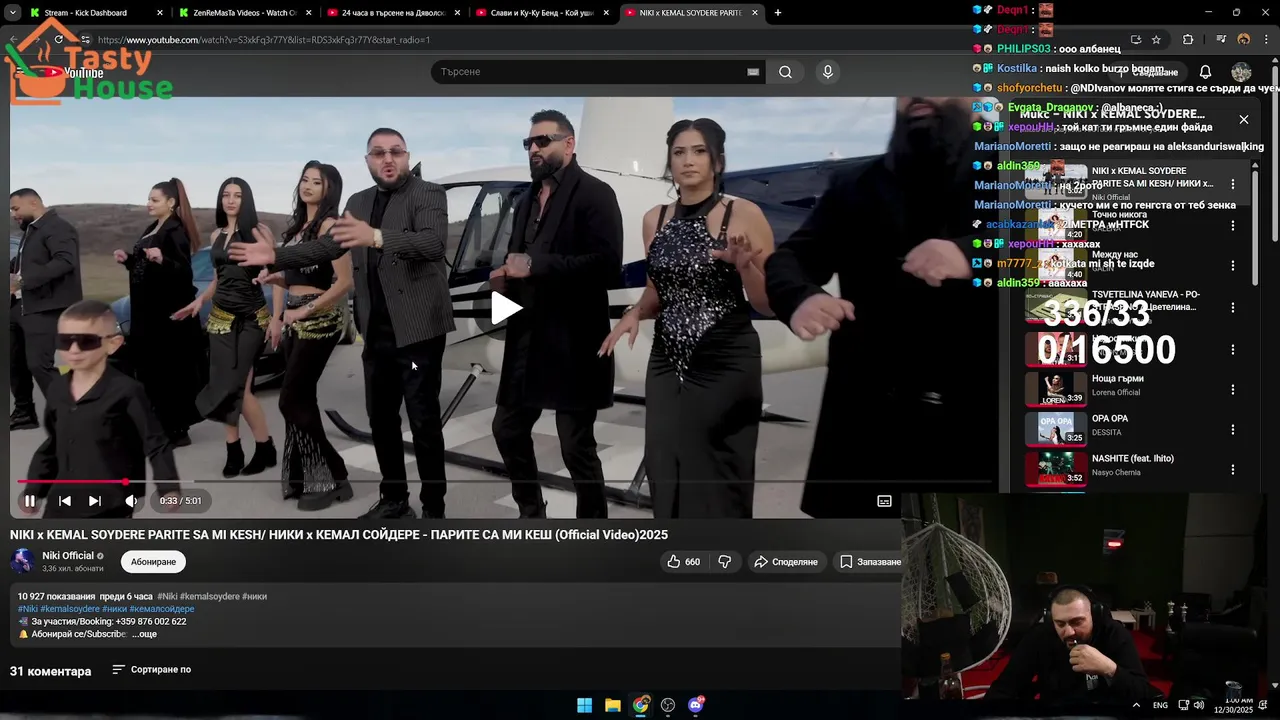This screenshot has width=1280, height=720.
Task: Show hidden system tray icons
Action: (1136, 705)
